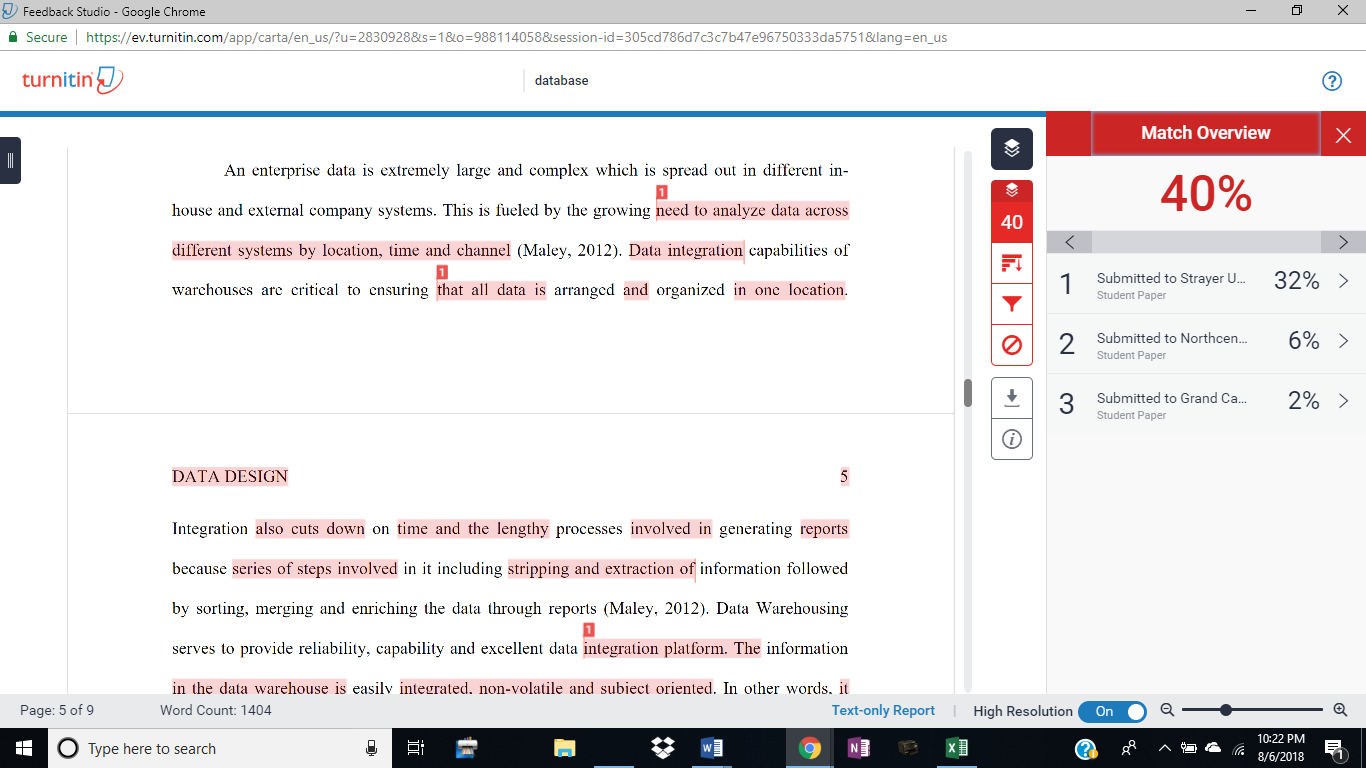Click highlighted 'series of steps involved' text
The image size is (1366, 768).
[x=315, y=569]
